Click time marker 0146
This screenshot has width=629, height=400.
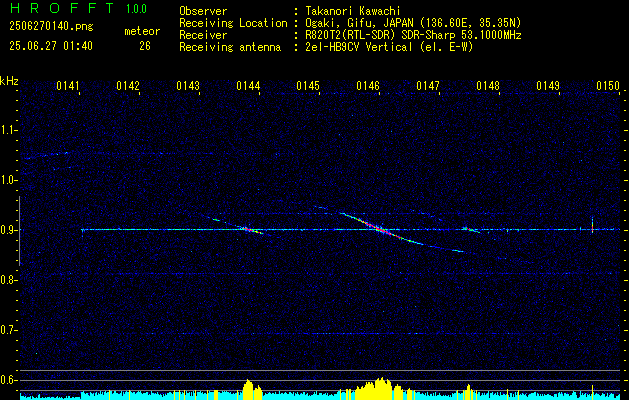pos(368,86)
